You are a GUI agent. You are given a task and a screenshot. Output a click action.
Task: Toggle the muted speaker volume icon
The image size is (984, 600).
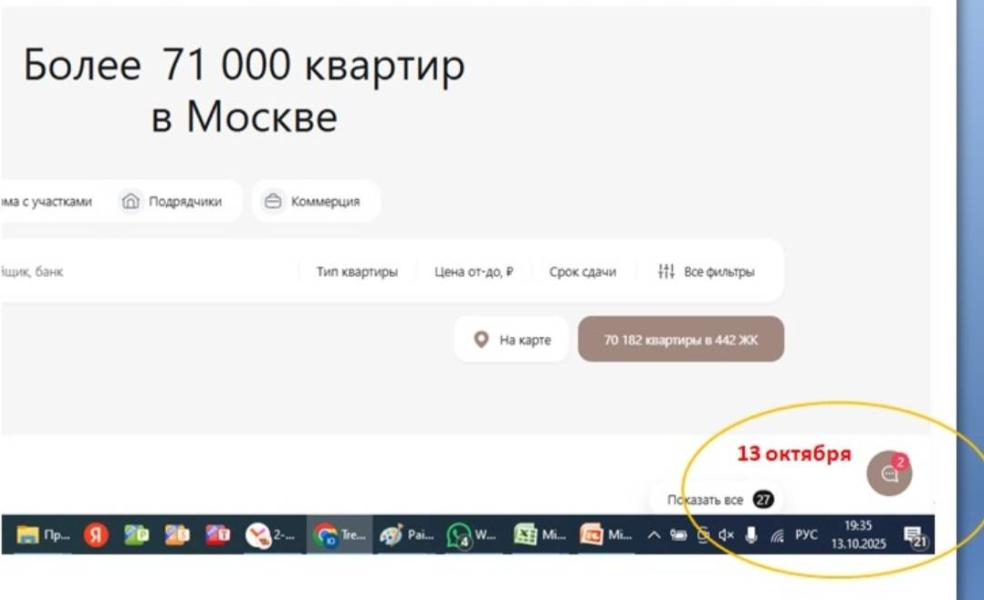726,535
